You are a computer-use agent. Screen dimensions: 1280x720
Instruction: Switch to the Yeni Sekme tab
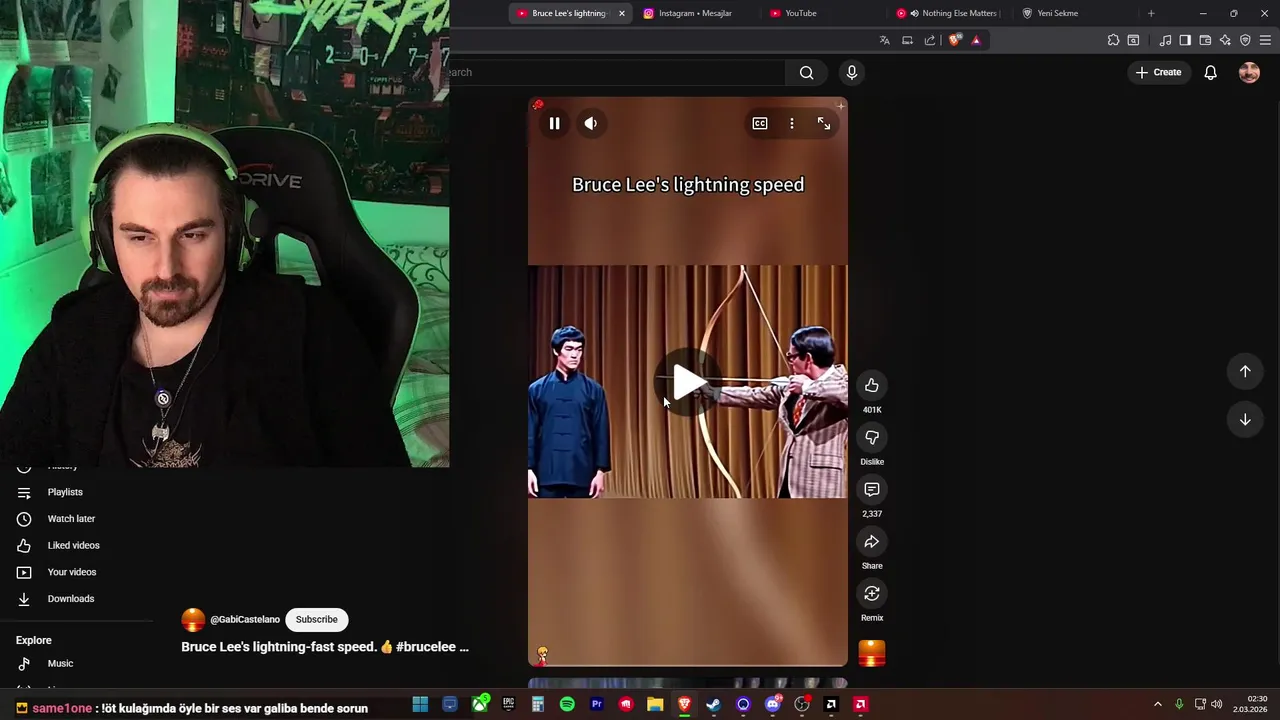(x=1058, y=13)
